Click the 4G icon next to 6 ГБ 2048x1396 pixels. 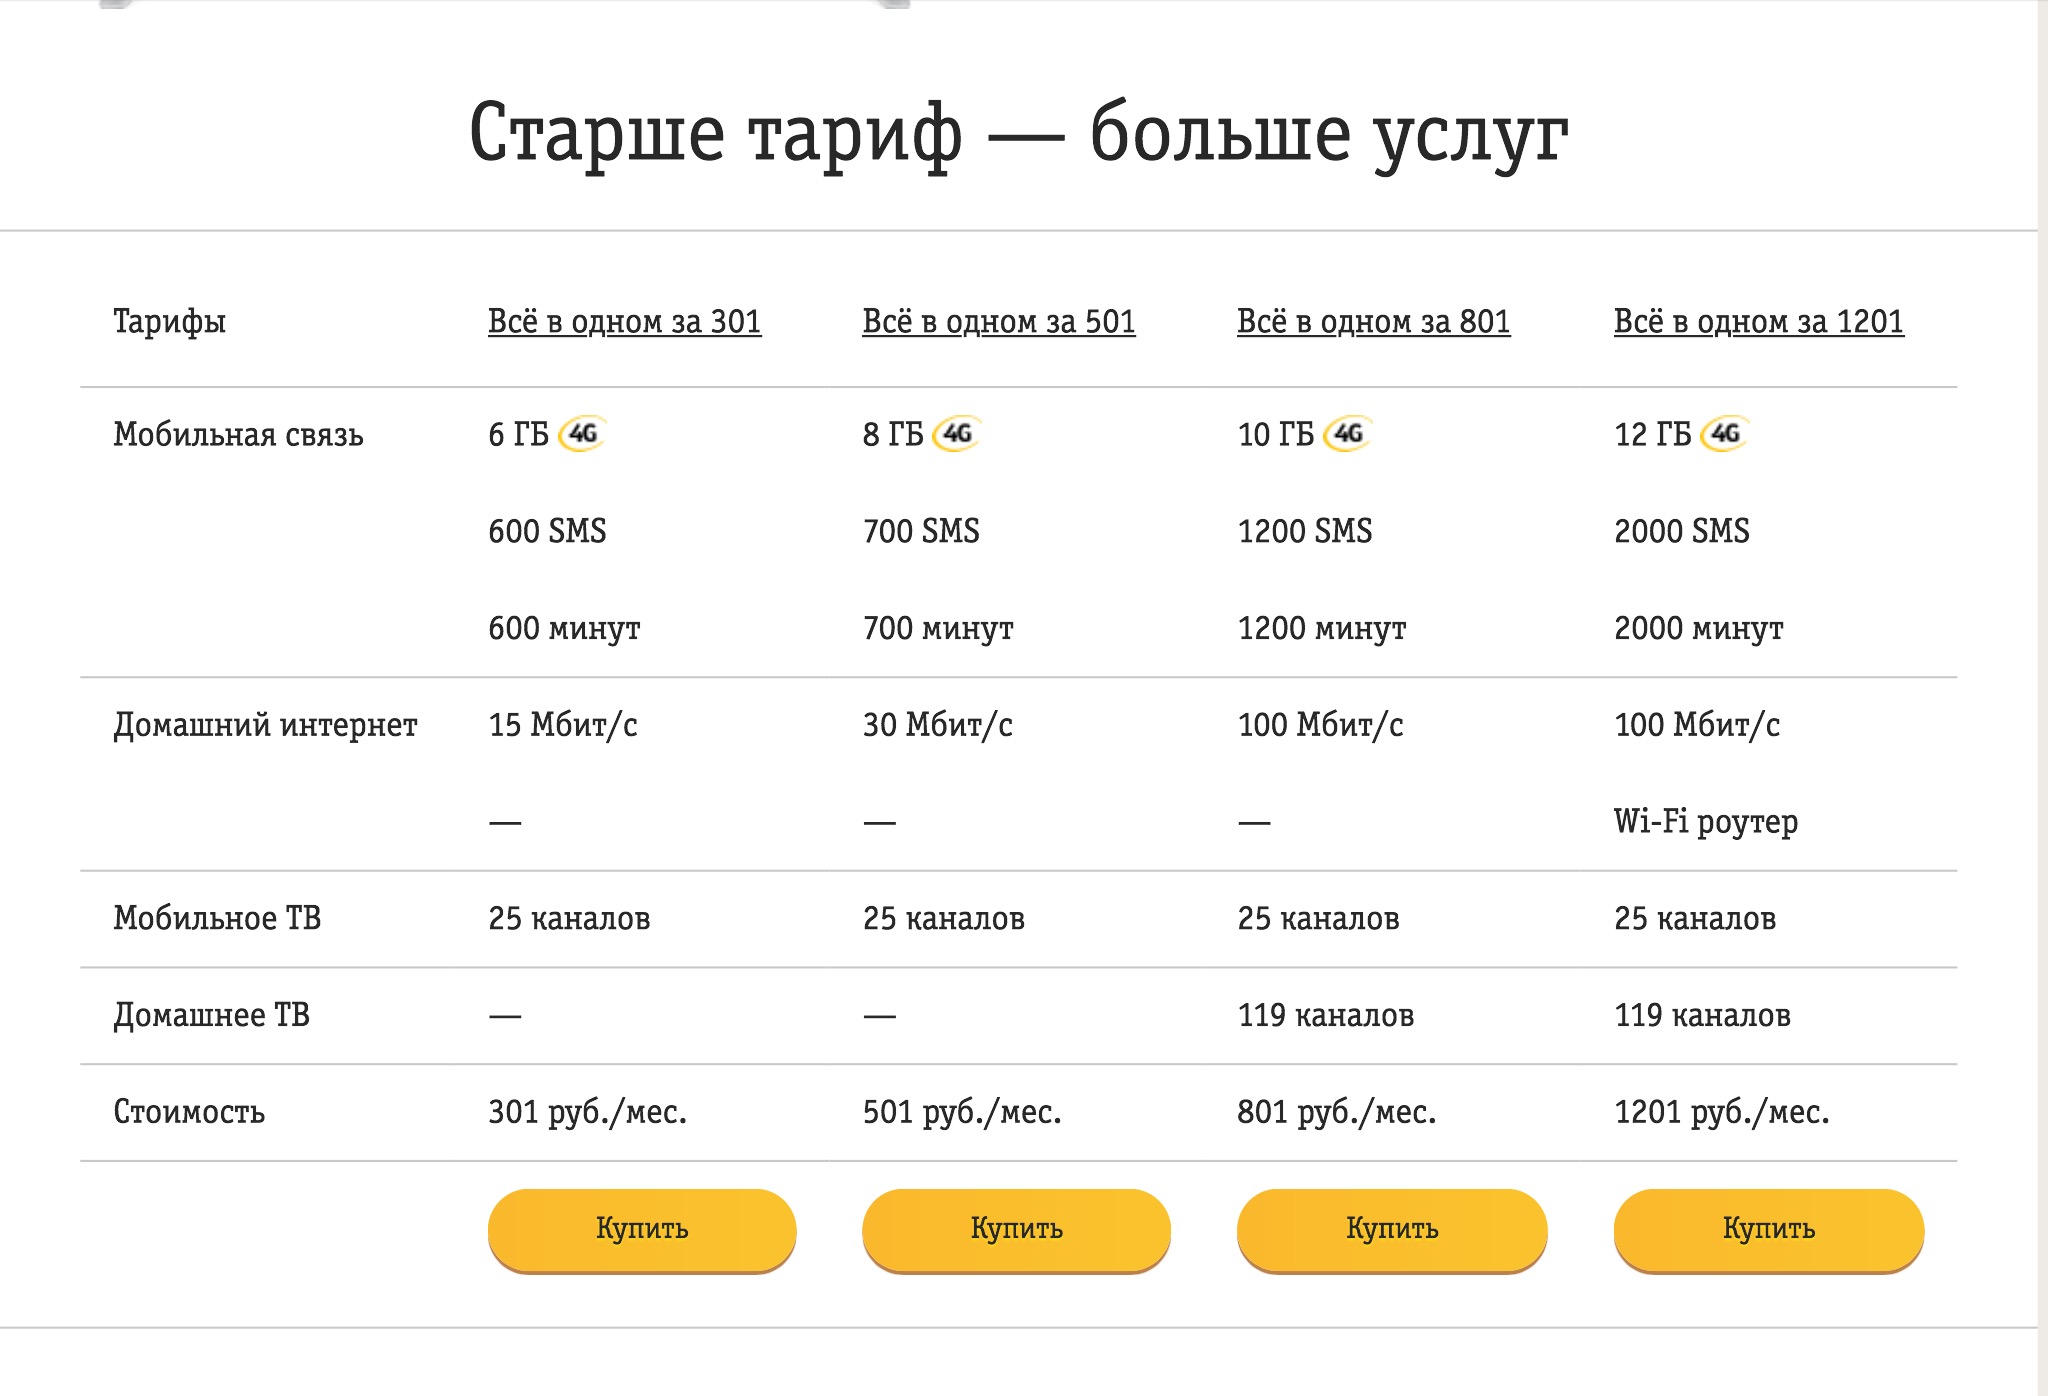583,434
